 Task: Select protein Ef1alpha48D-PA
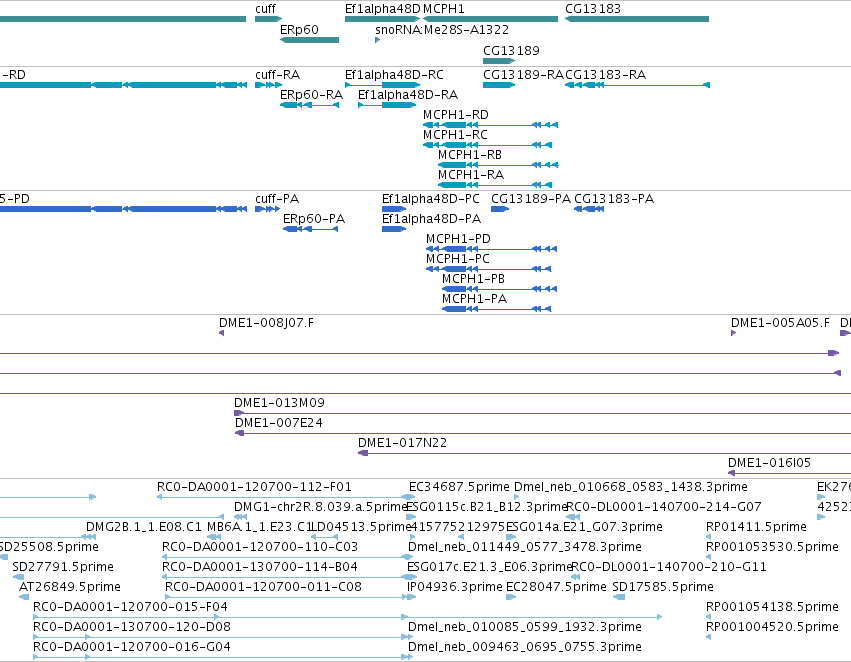(x=394, y=229)
